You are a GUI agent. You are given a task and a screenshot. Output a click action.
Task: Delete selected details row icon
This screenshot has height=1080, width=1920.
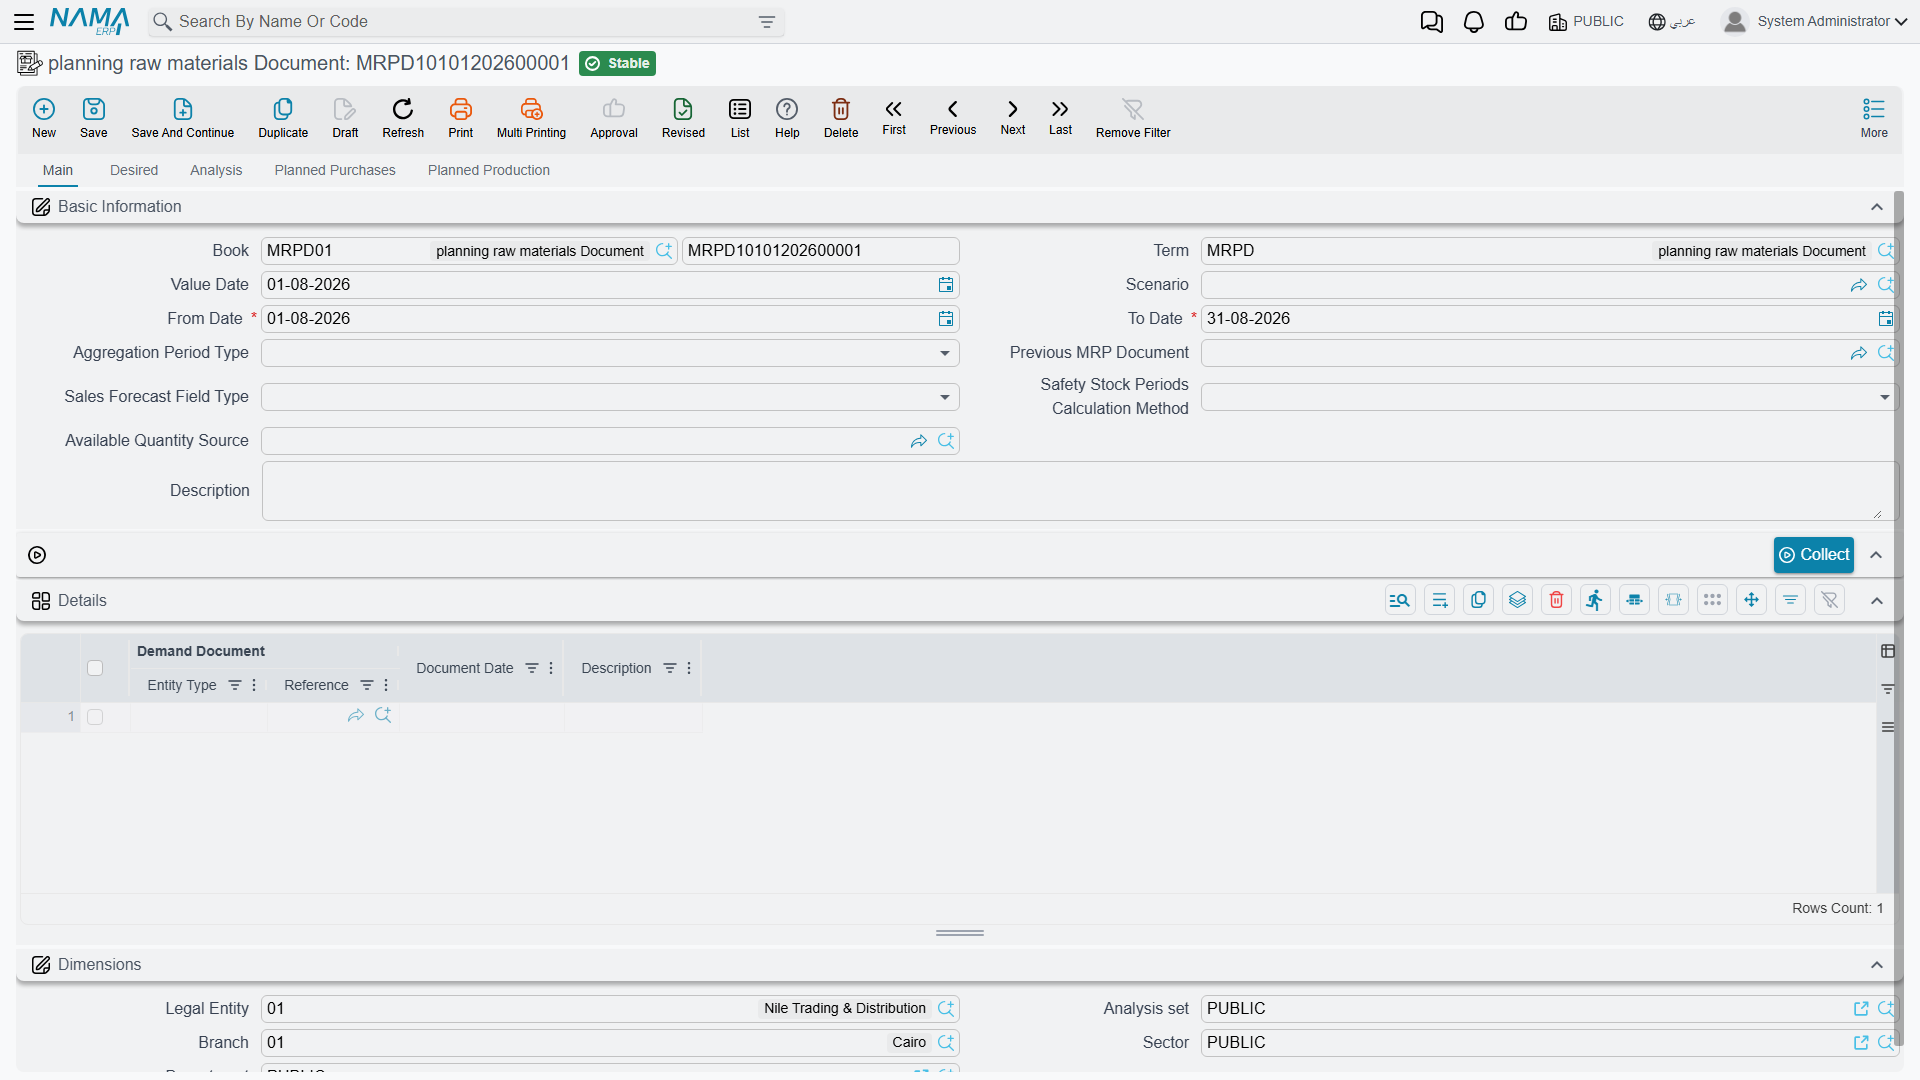point(1556,600)
